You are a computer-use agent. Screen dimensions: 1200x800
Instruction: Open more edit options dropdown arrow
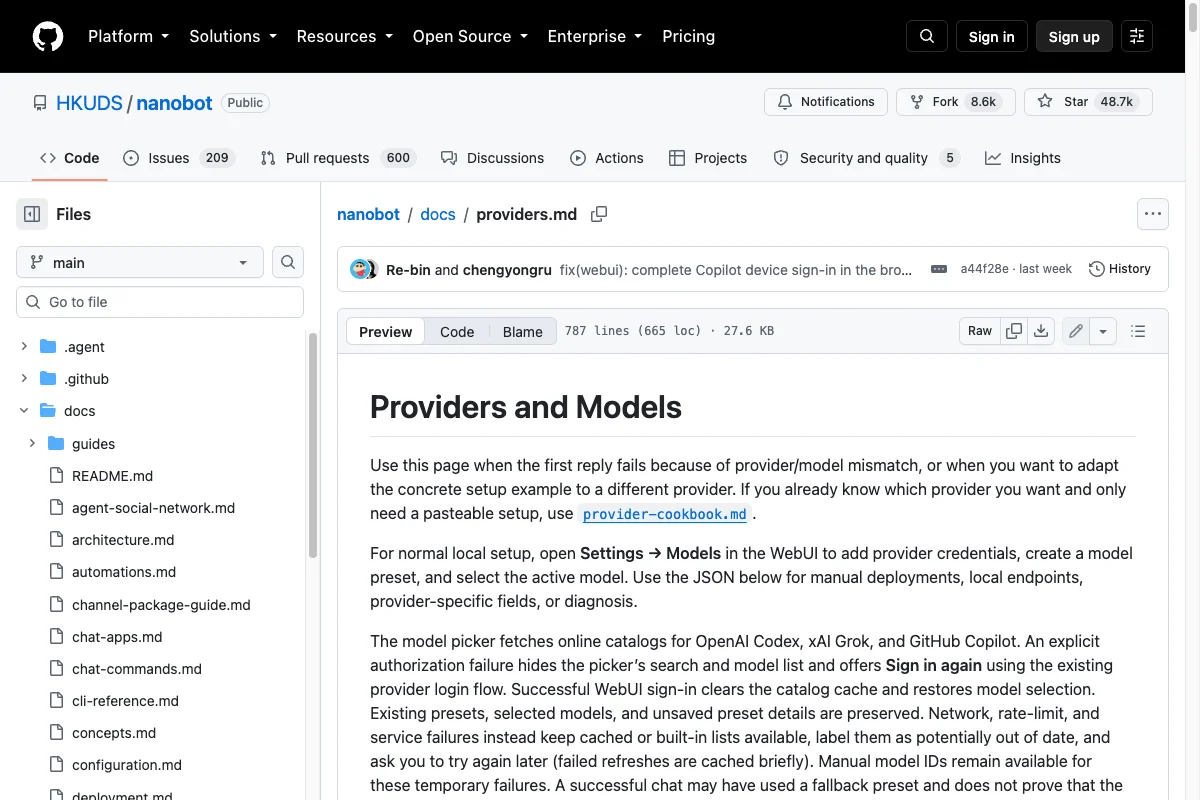point(1103,331)
